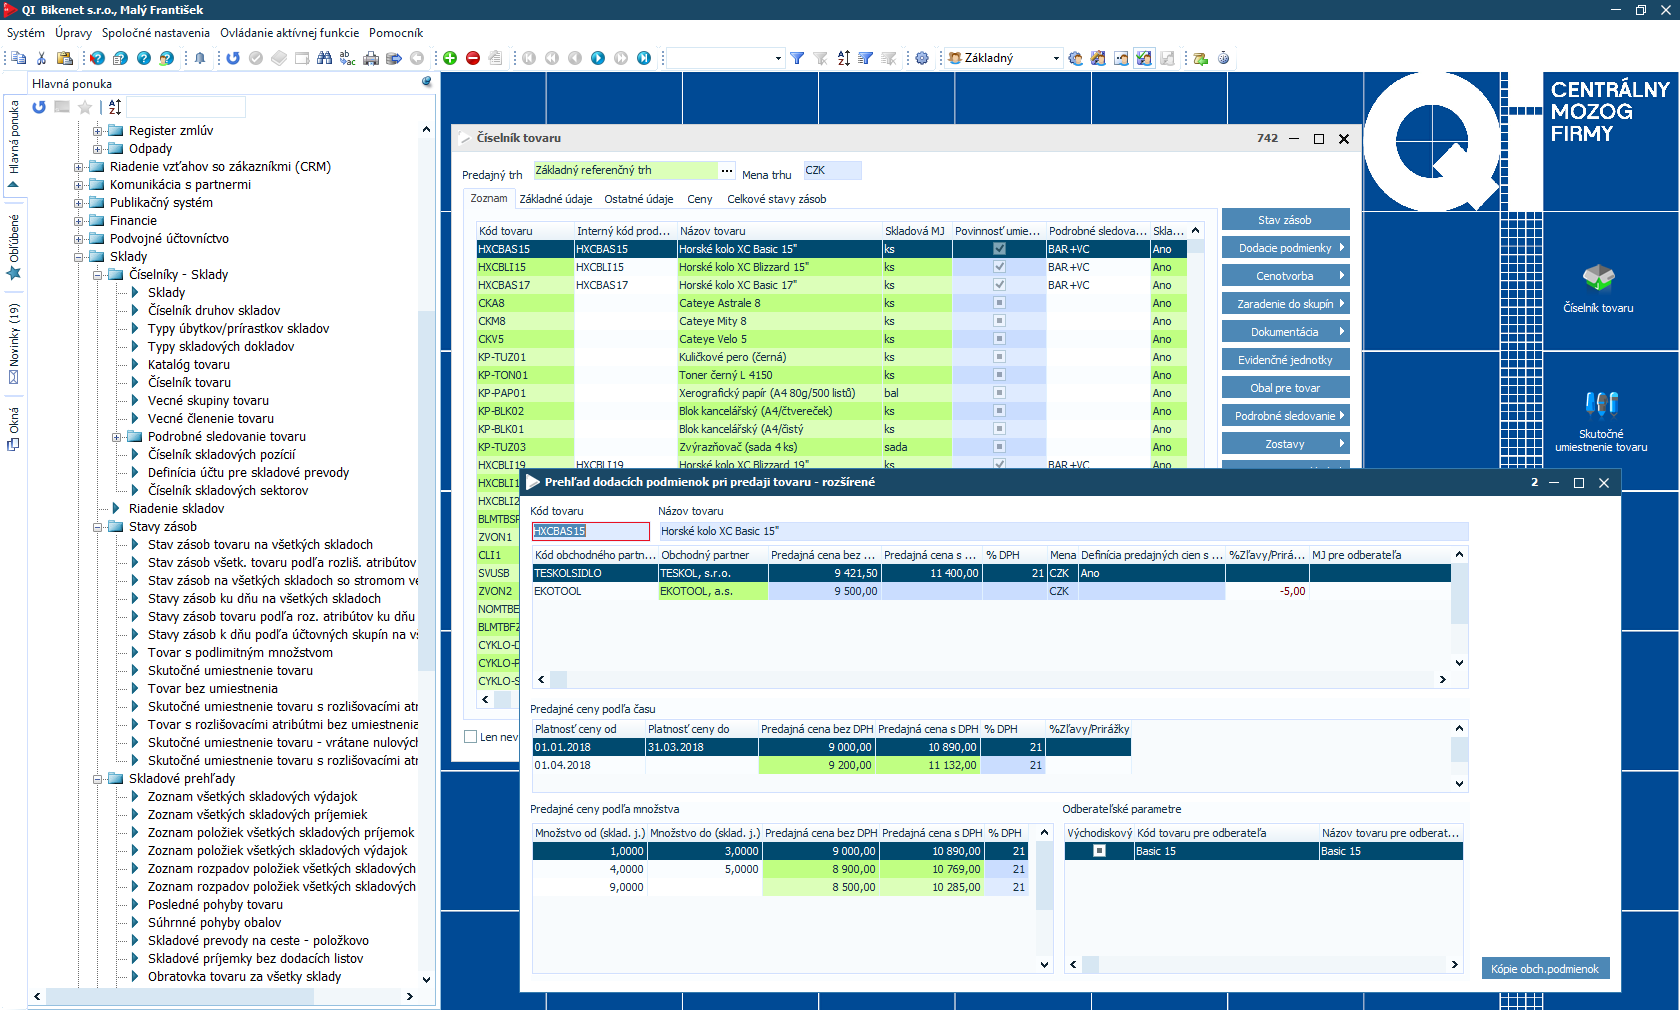Click the green plus add record icon

450,58
